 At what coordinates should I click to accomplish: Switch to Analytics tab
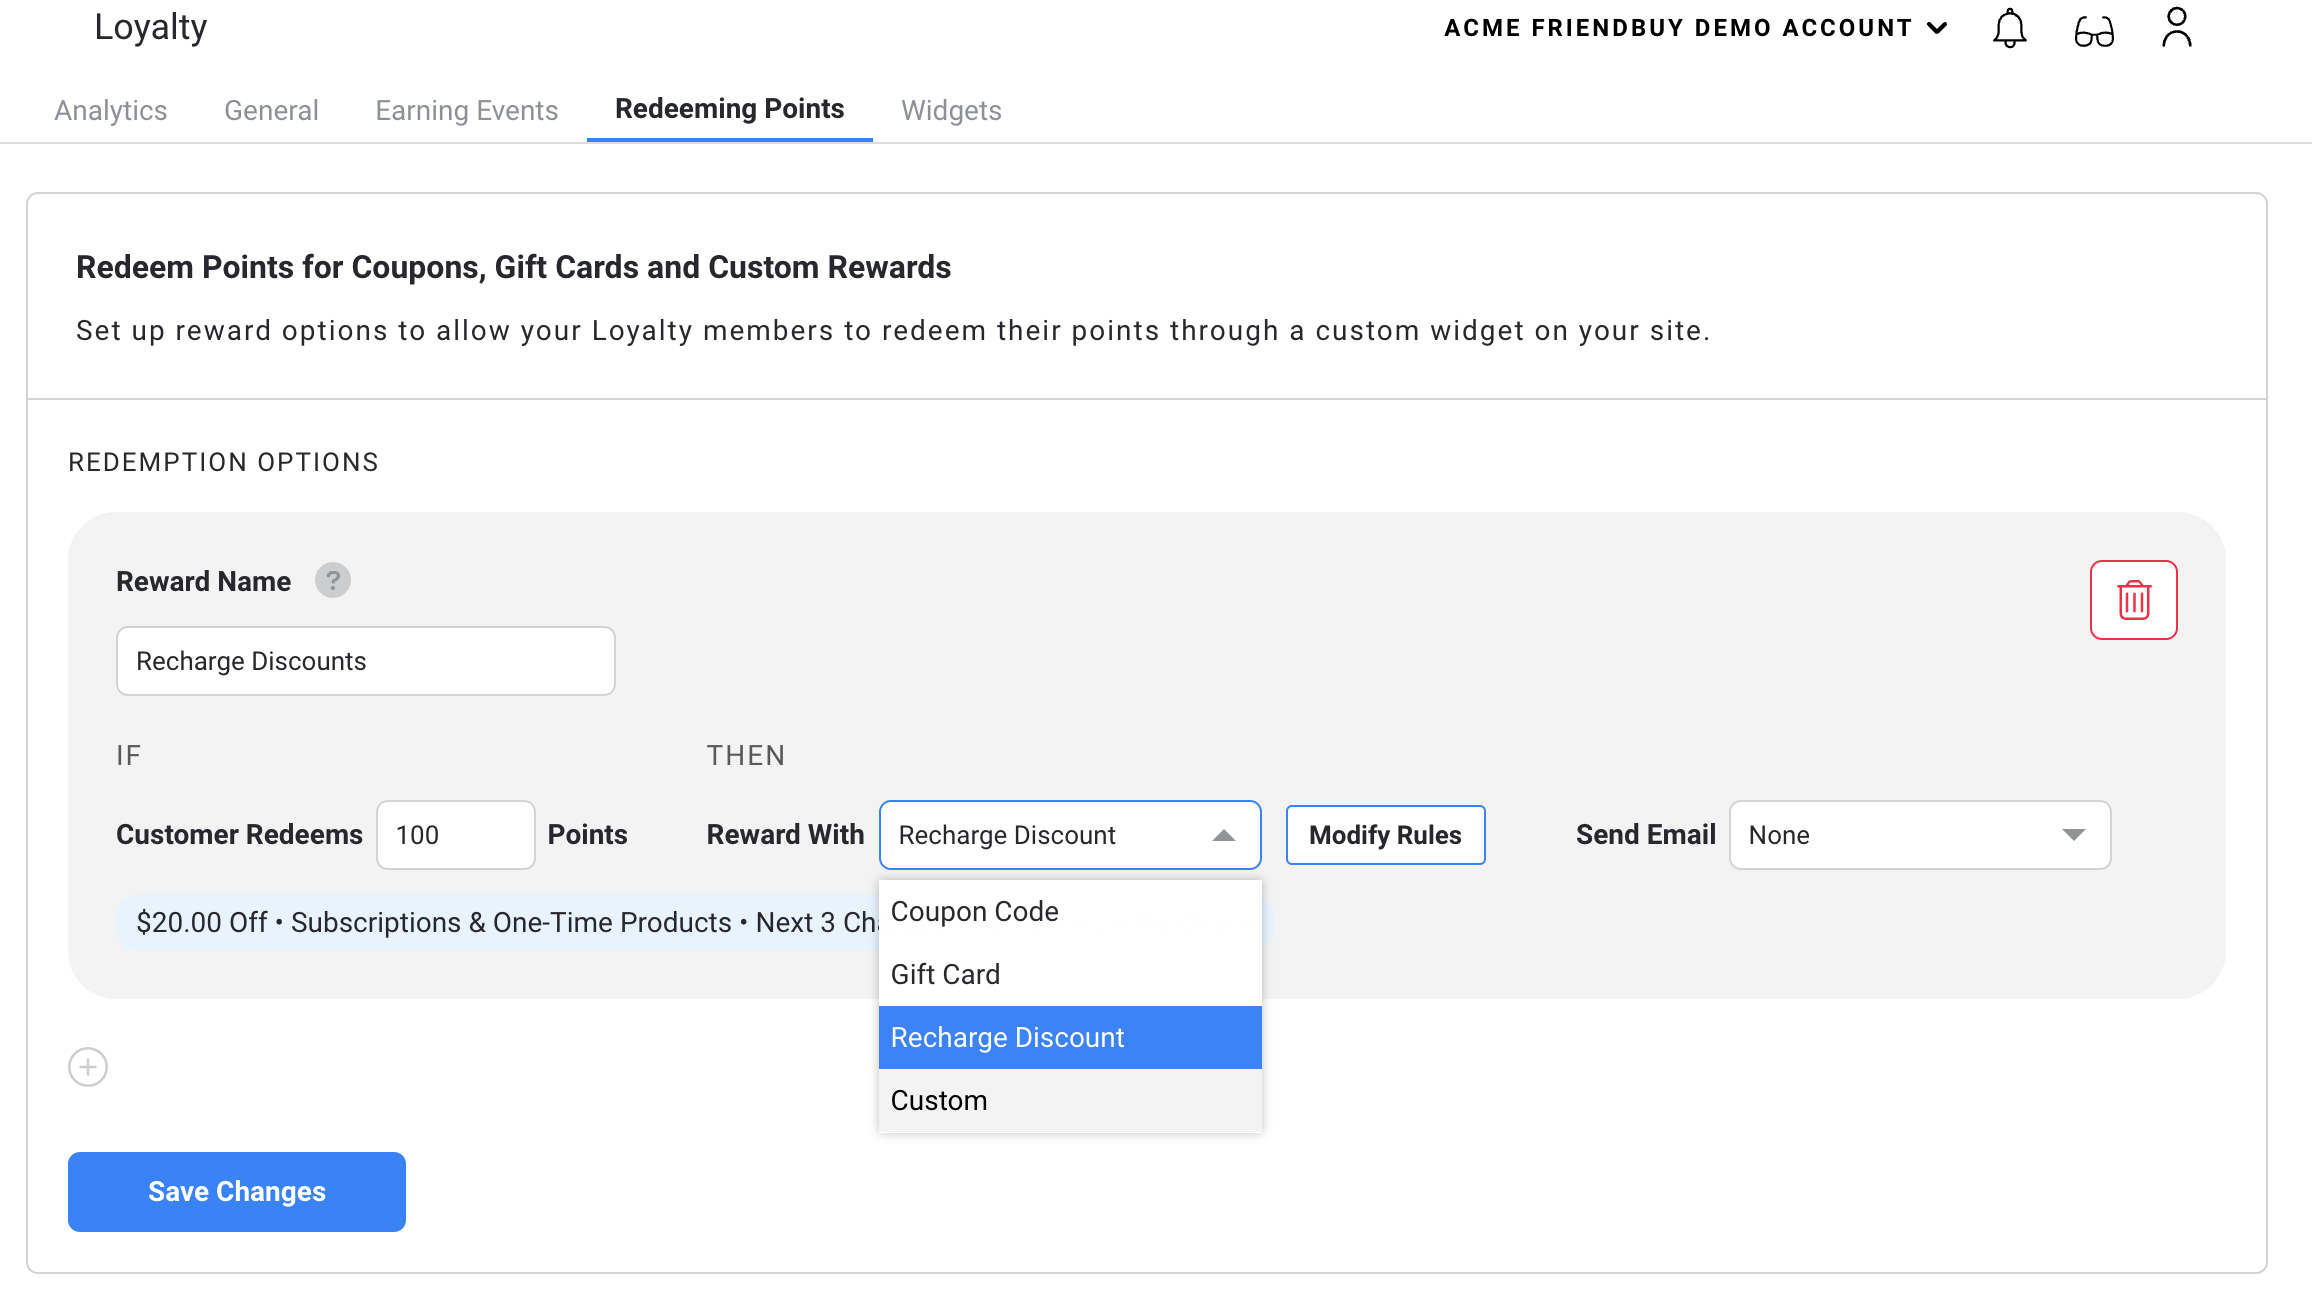coord(110,110)
